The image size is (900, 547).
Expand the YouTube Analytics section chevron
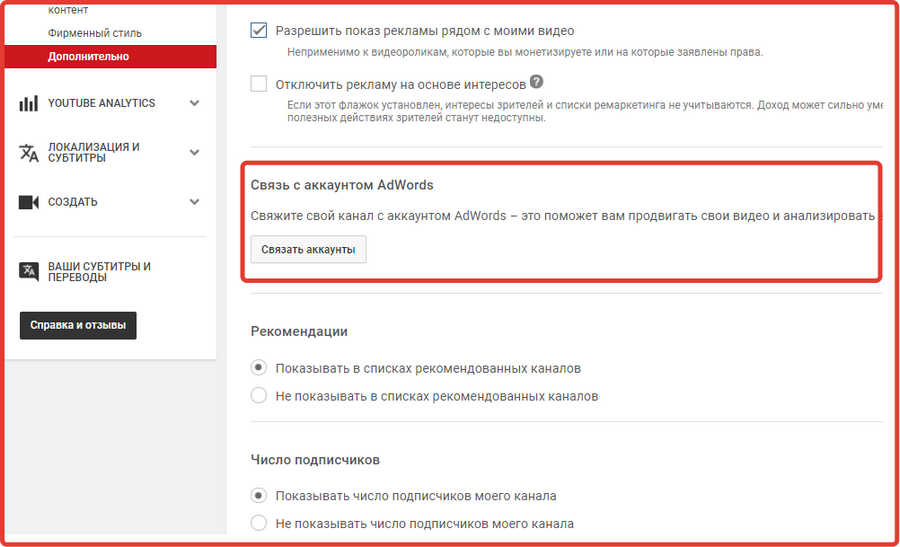195,103
